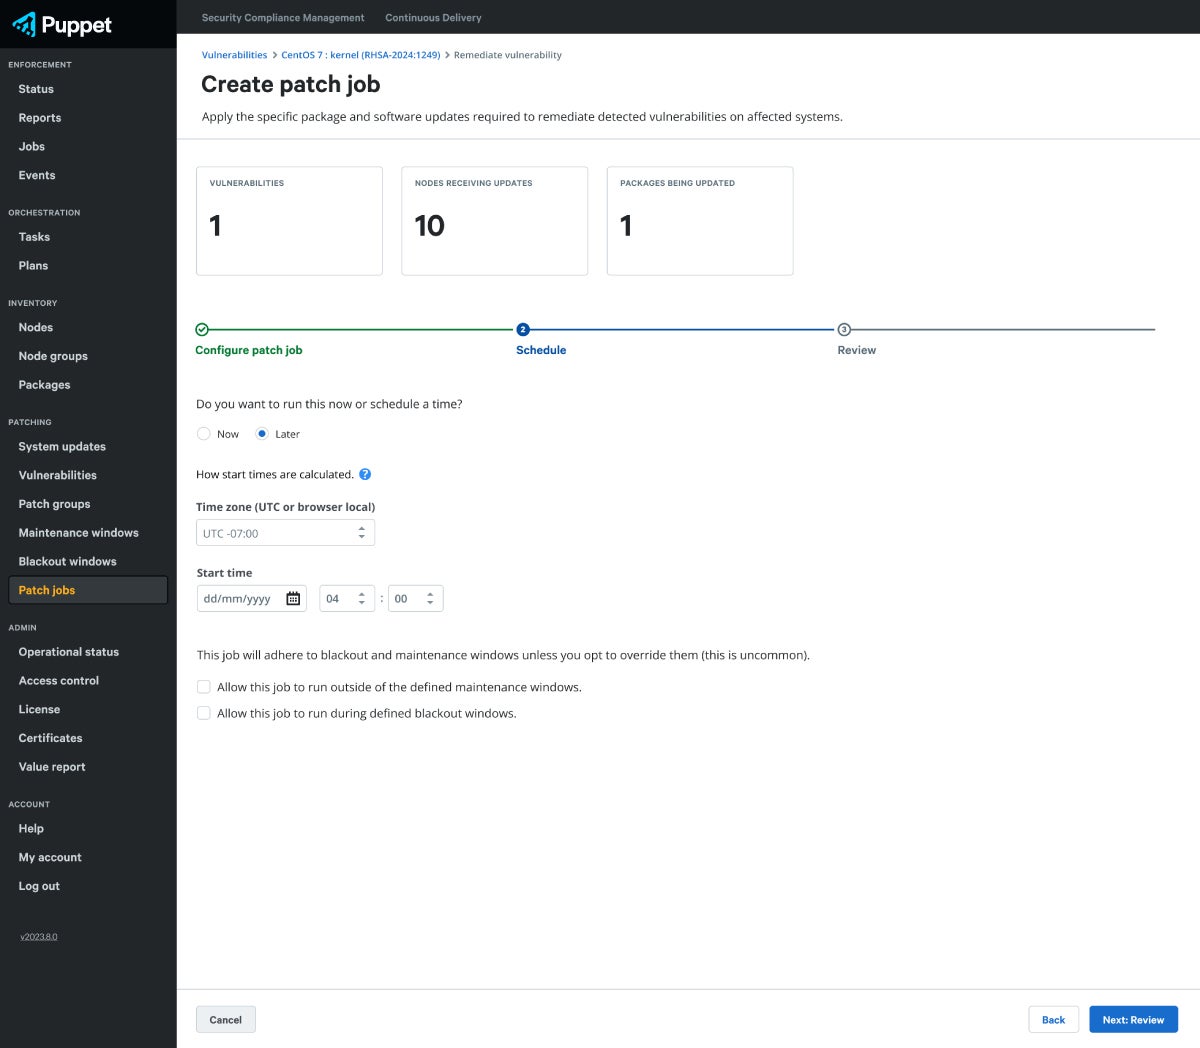This screenshot has width=1200, height=1048.
Task: Click the minutes field stepper arrows
Action: (x=430, y=599)
